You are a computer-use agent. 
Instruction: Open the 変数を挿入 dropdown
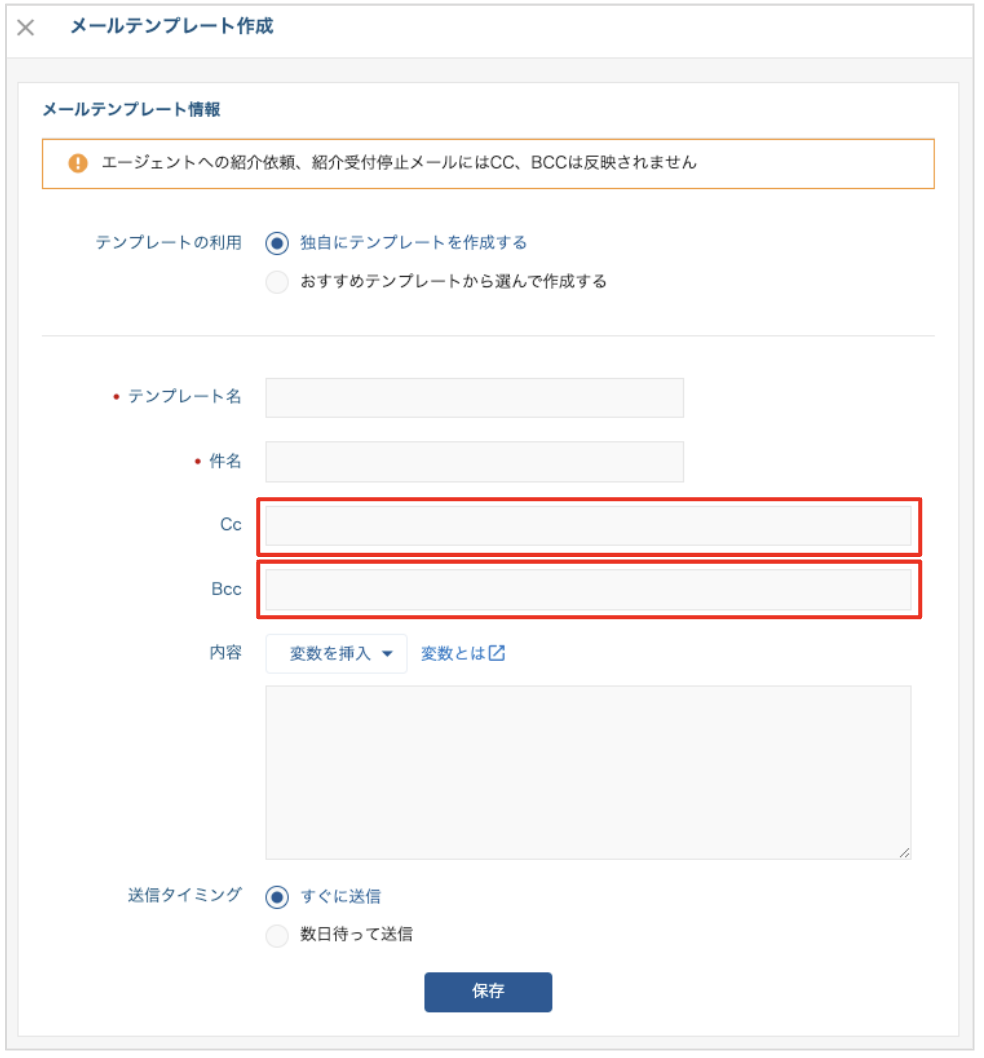(x=336, y=653)
